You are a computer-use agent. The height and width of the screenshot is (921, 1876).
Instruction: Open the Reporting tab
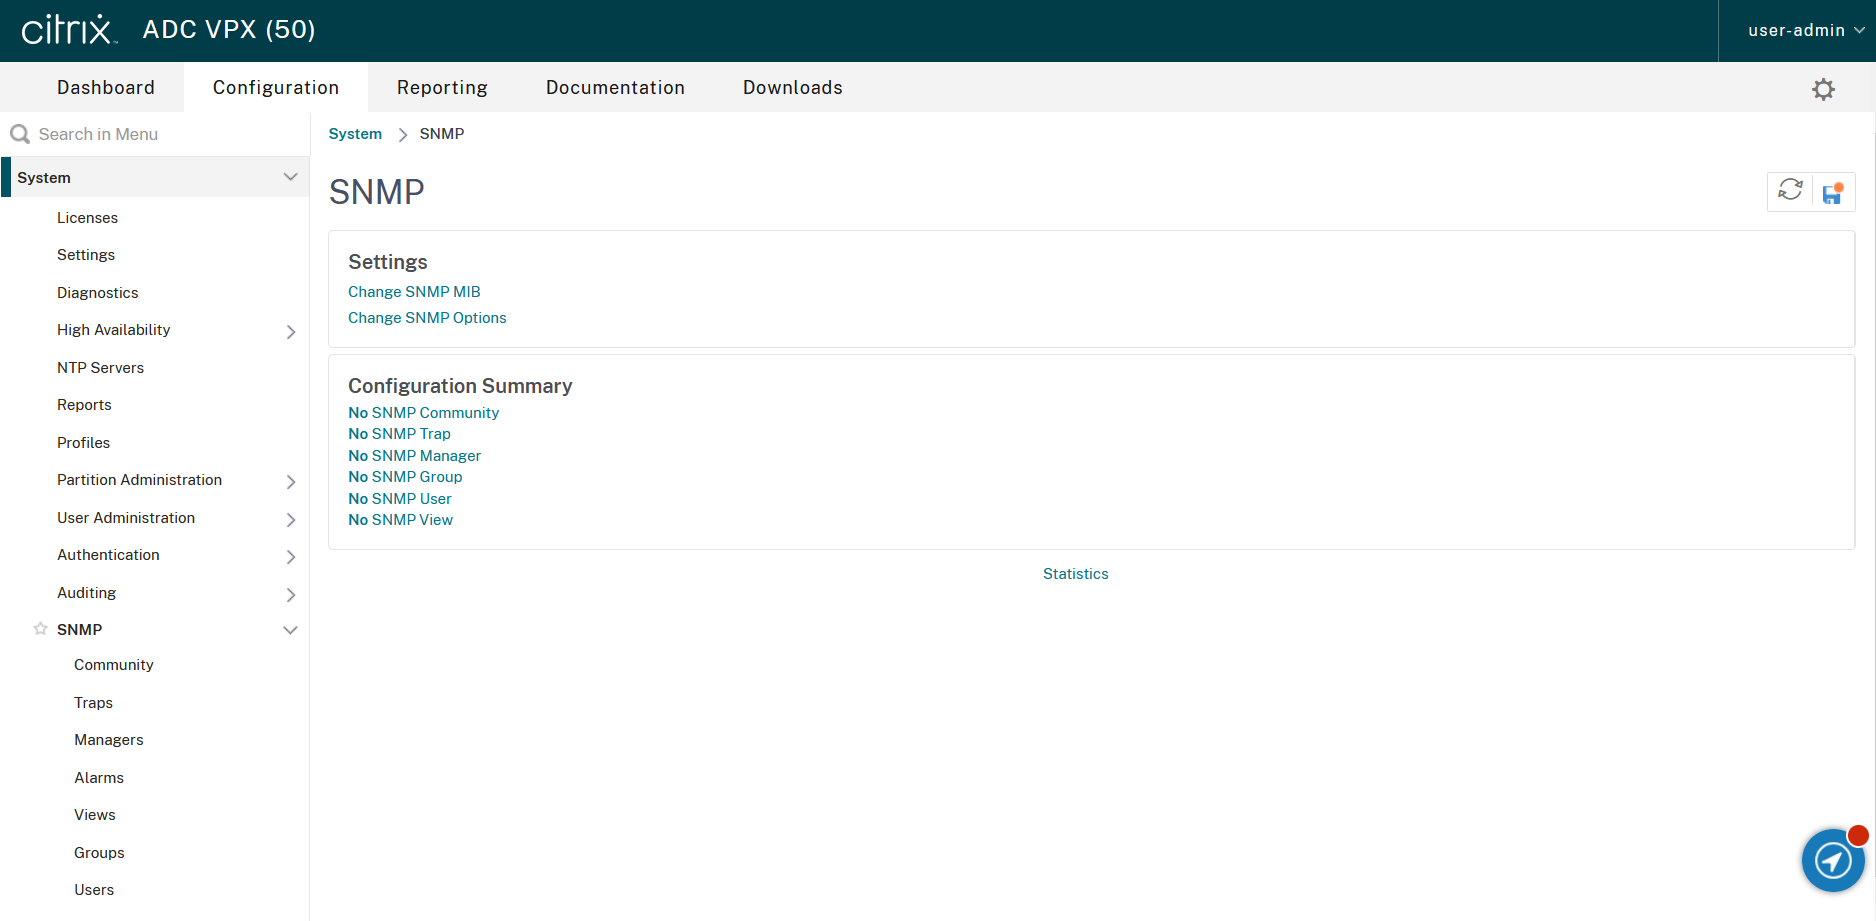(x=442, y=87)
